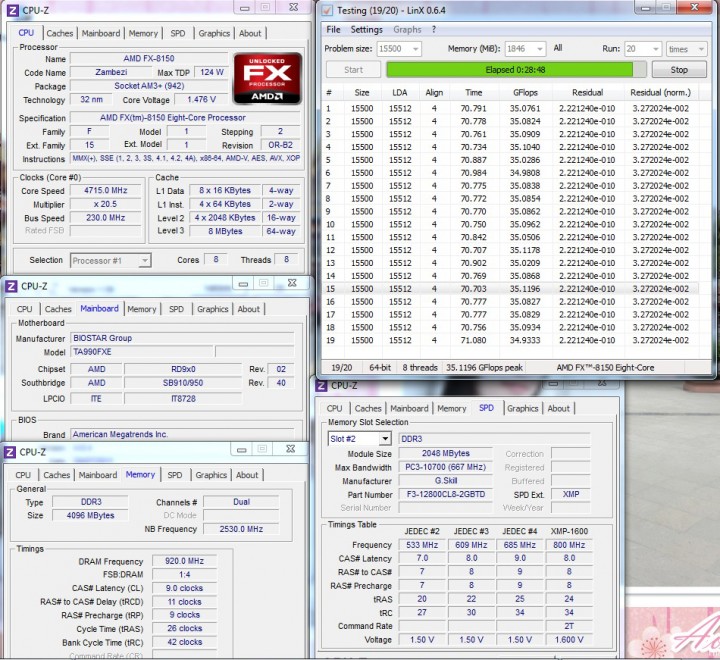Select result row 15 with 35.1196 GFlops
Viewport: 720px width, 660px height.
tap(510, 289)
